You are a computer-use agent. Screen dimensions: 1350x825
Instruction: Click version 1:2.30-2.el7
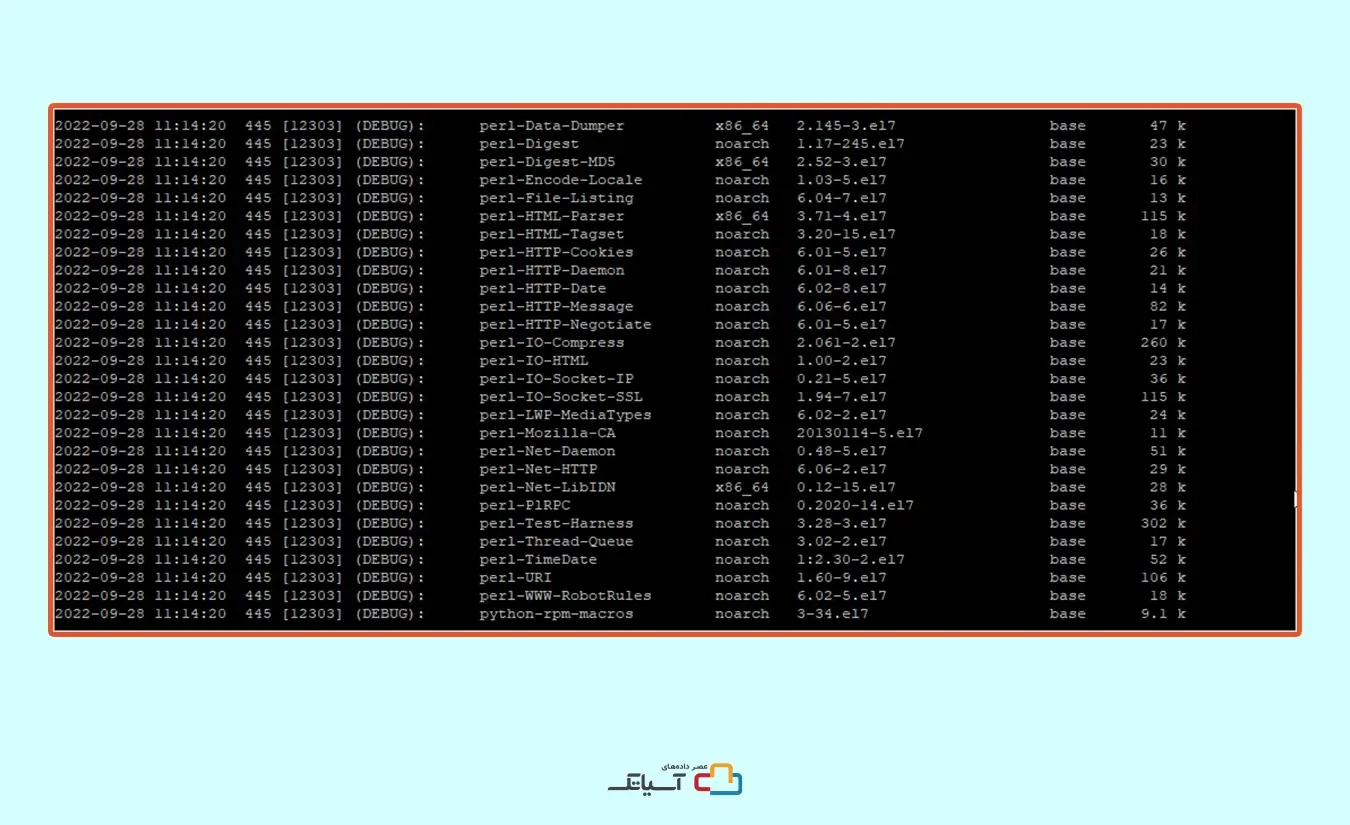(x=851, y=559)
